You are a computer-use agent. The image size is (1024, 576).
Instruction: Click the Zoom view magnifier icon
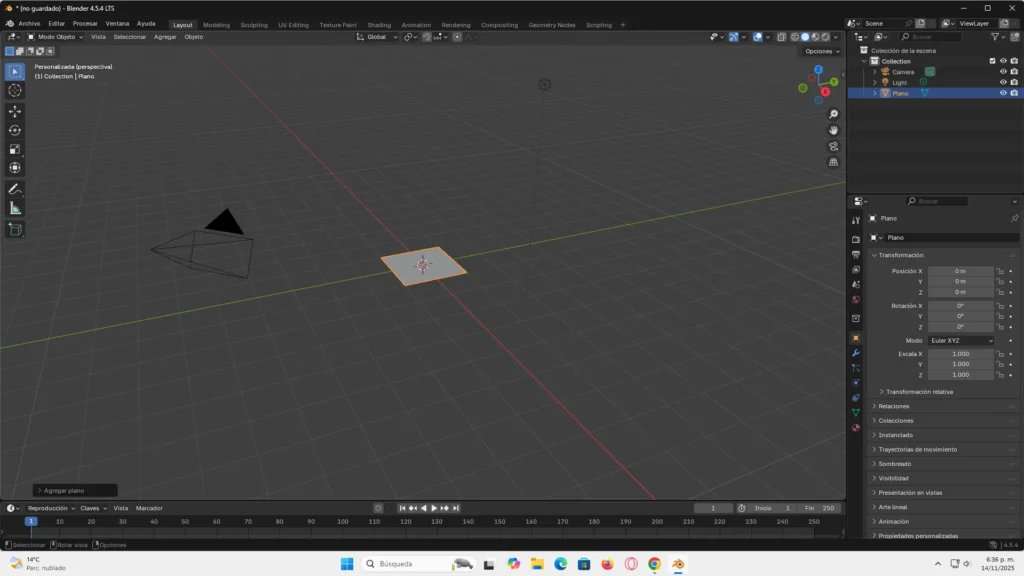click(x=833, y=114)
